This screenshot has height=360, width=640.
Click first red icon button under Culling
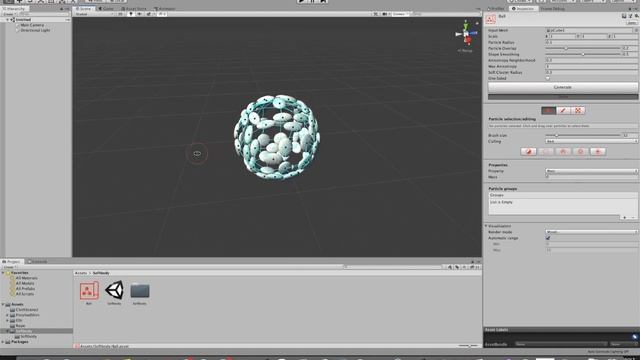coord(529,151)
